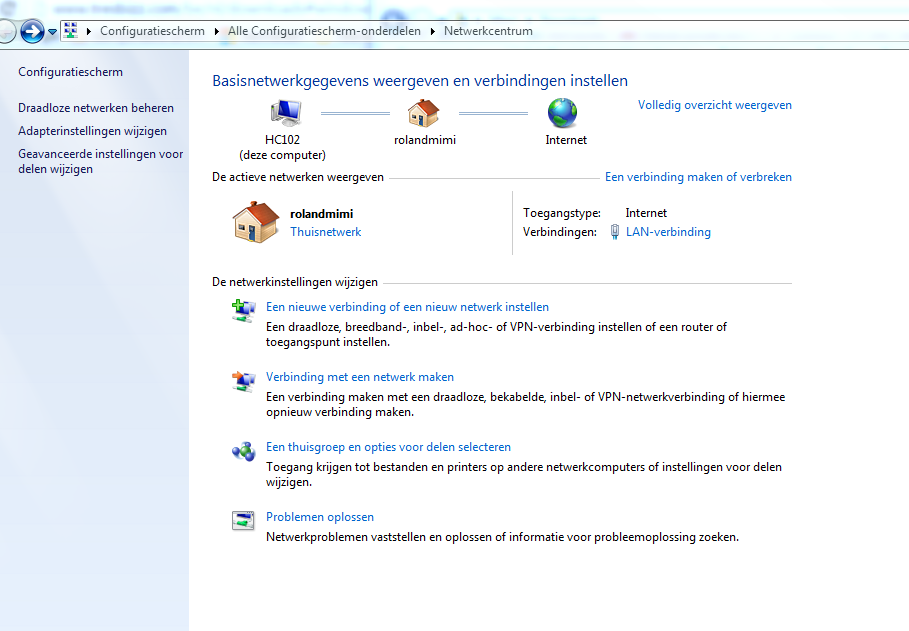Click the rolandmimi house icon in network map
This screenshot has height=631, width=909.
pyautogui.click(x=424, y=112)
